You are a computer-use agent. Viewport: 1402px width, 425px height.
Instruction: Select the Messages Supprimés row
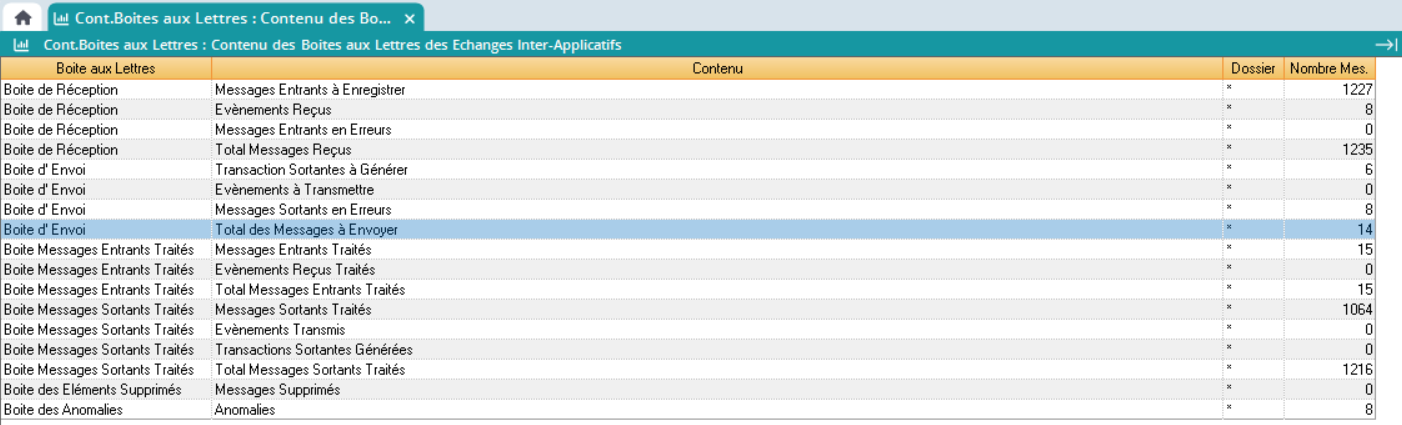[x=277, y=390]
